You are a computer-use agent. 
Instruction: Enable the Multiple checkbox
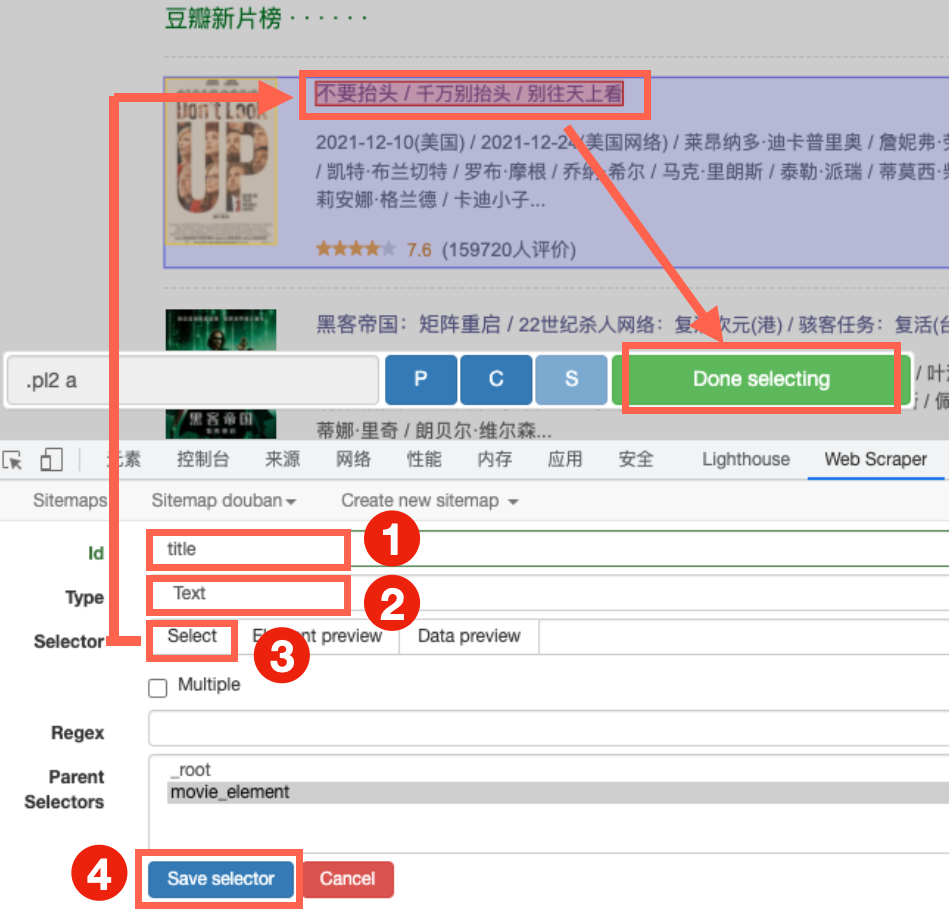coord(157,688)
